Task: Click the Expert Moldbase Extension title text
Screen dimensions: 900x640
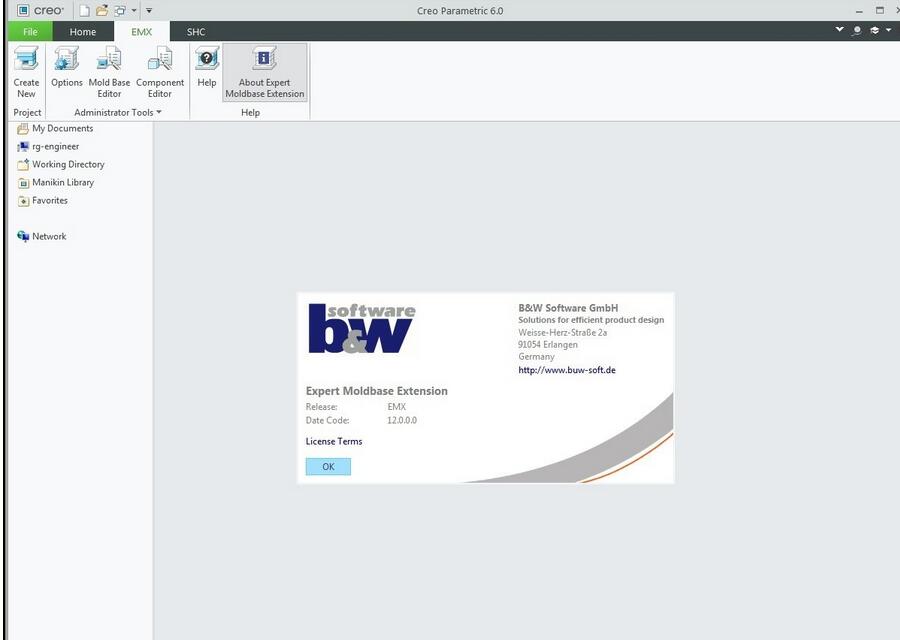Action: coord(377,391)
